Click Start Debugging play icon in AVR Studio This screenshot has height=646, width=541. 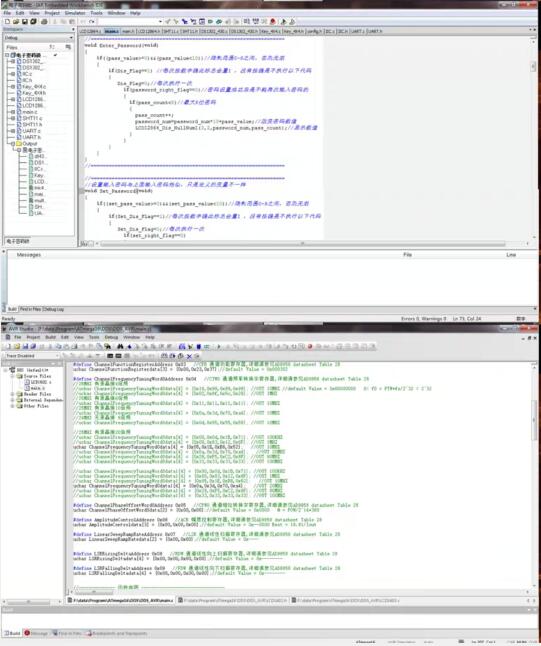coord(219,346)
